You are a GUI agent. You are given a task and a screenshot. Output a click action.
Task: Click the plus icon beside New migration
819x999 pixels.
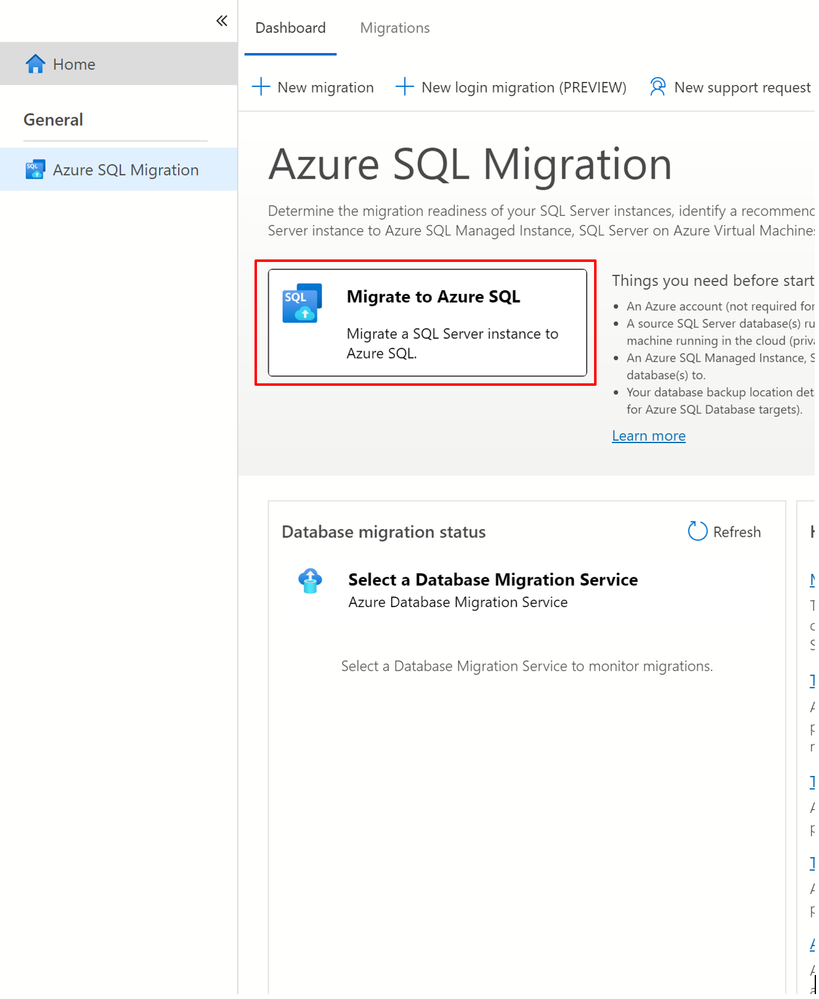click(261, 87)
